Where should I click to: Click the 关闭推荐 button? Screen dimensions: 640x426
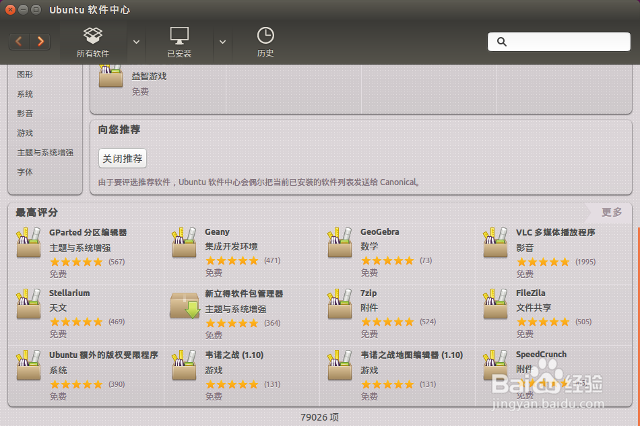point(122,158)
